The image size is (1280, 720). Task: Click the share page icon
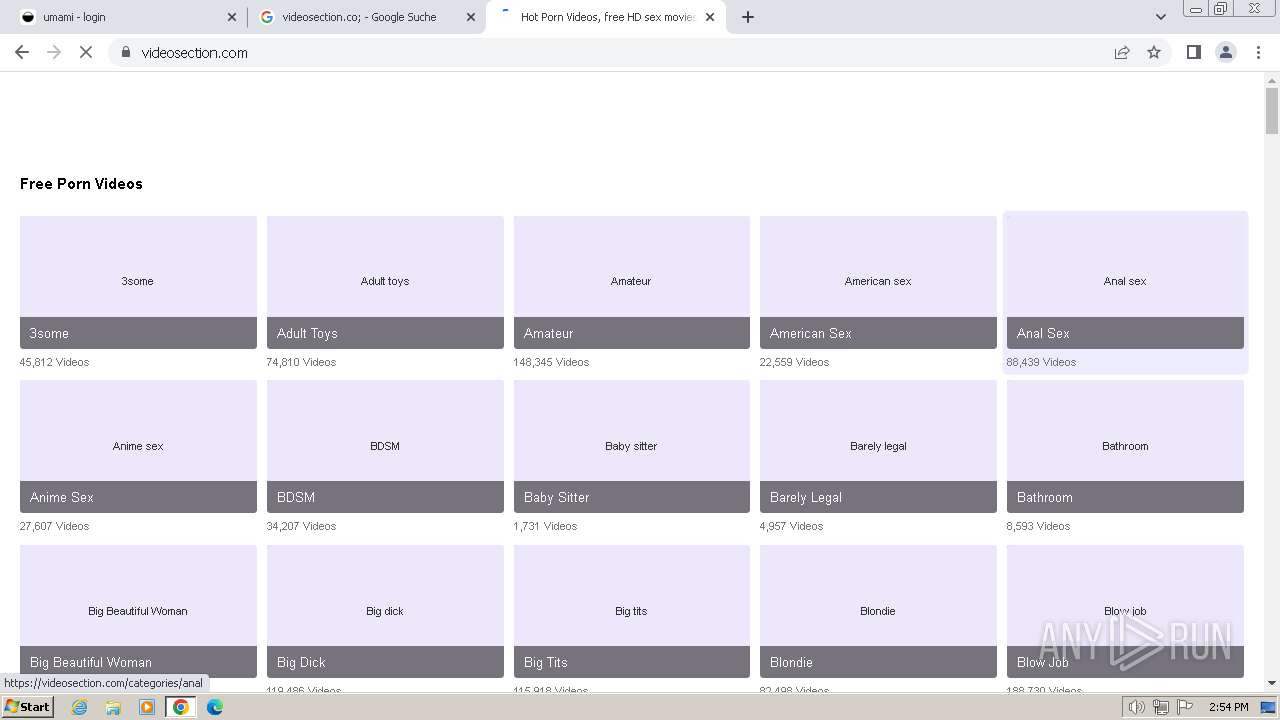(x=1122, y=52)
